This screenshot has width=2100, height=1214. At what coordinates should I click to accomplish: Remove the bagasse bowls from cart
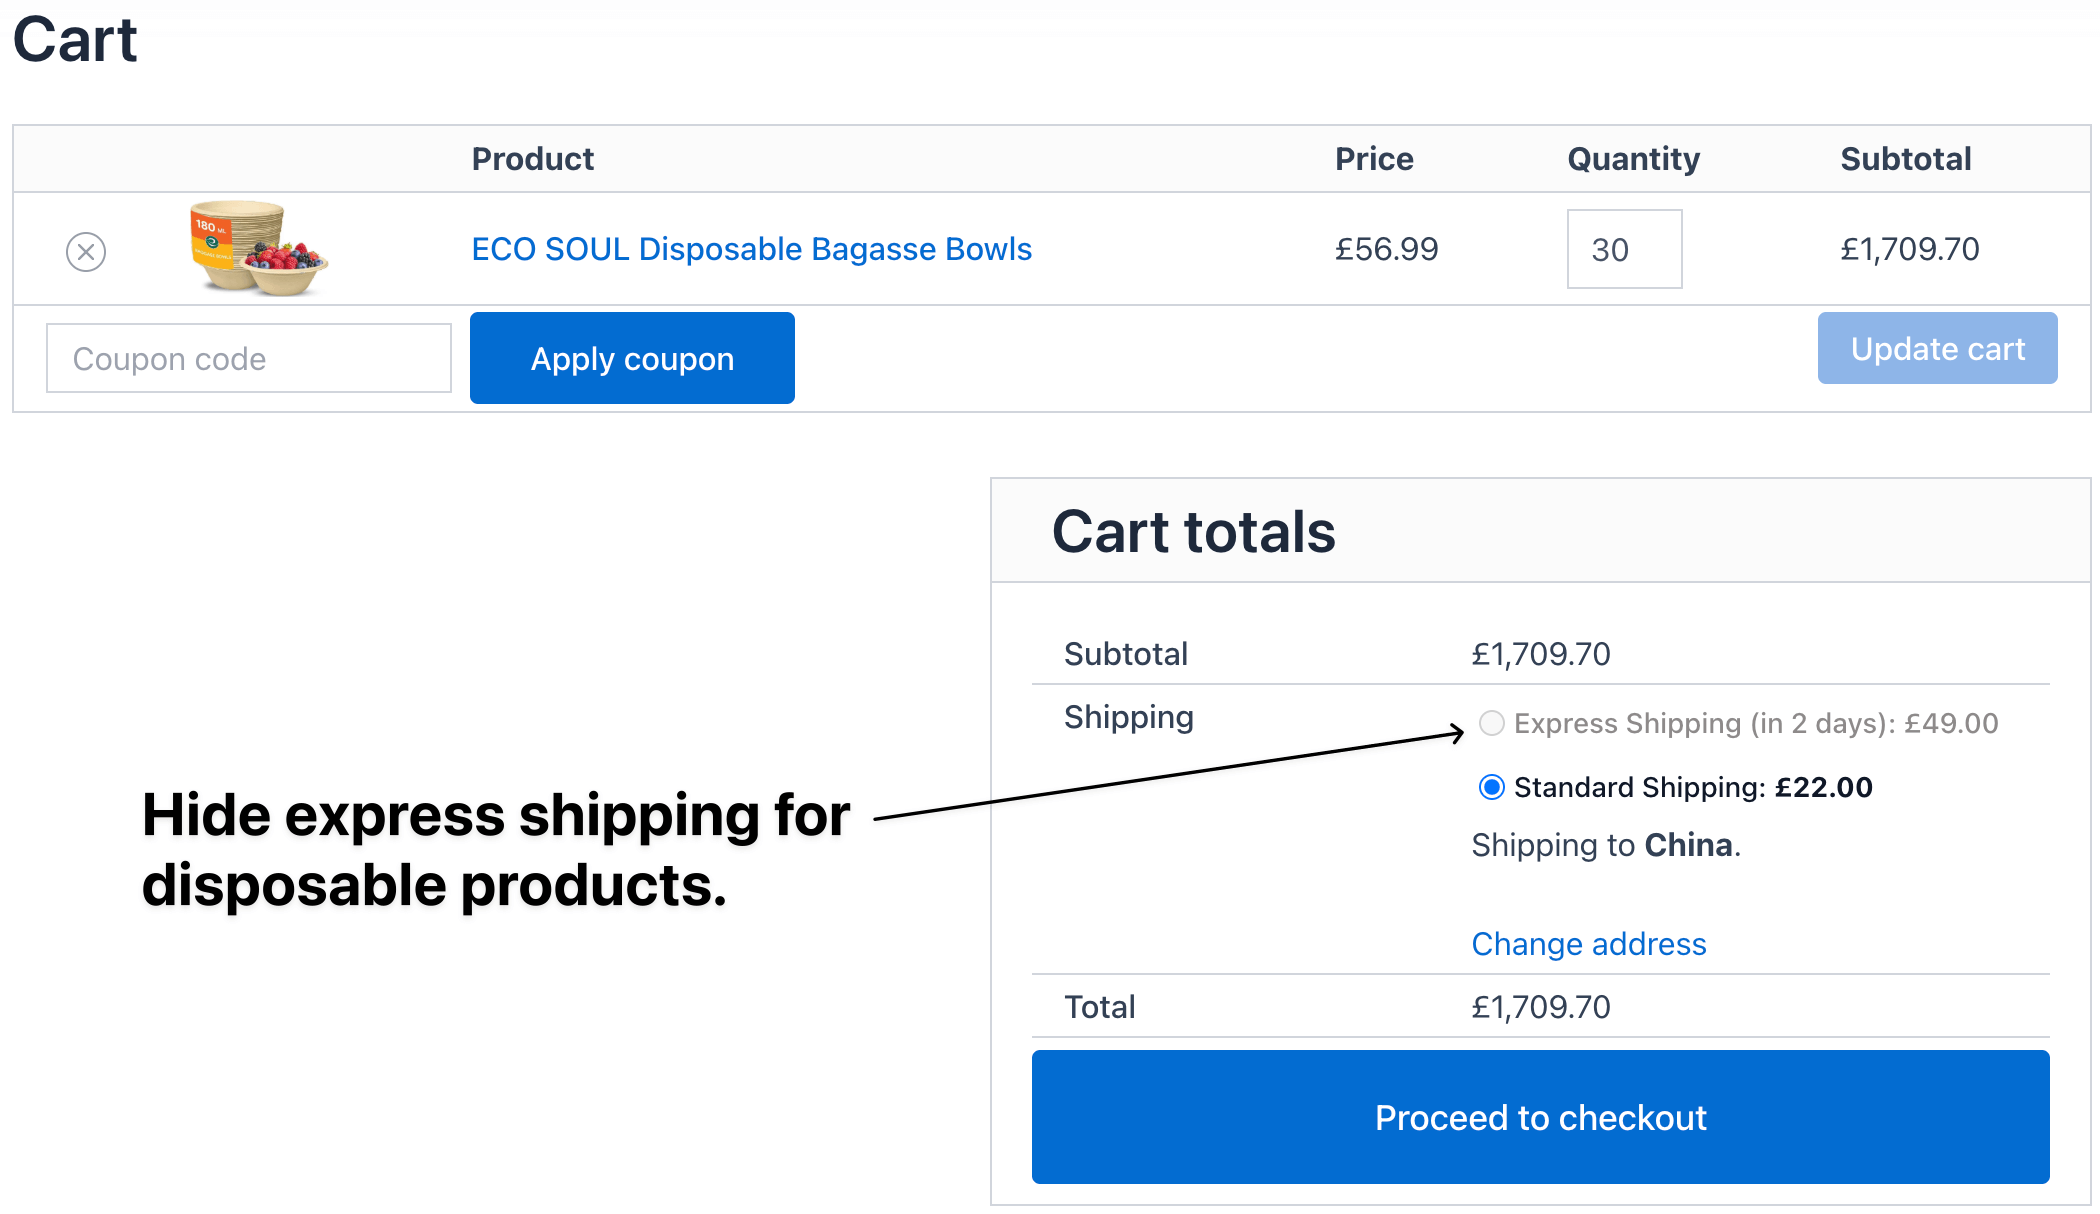tap(86, 251)
